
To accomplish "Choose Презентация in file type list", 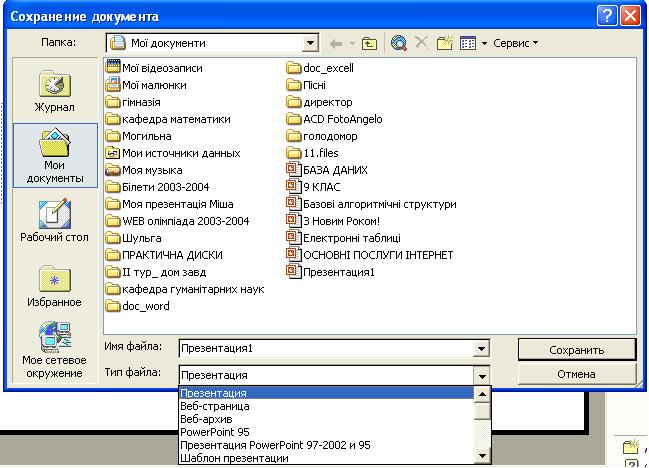I will [x=327, y=393].
